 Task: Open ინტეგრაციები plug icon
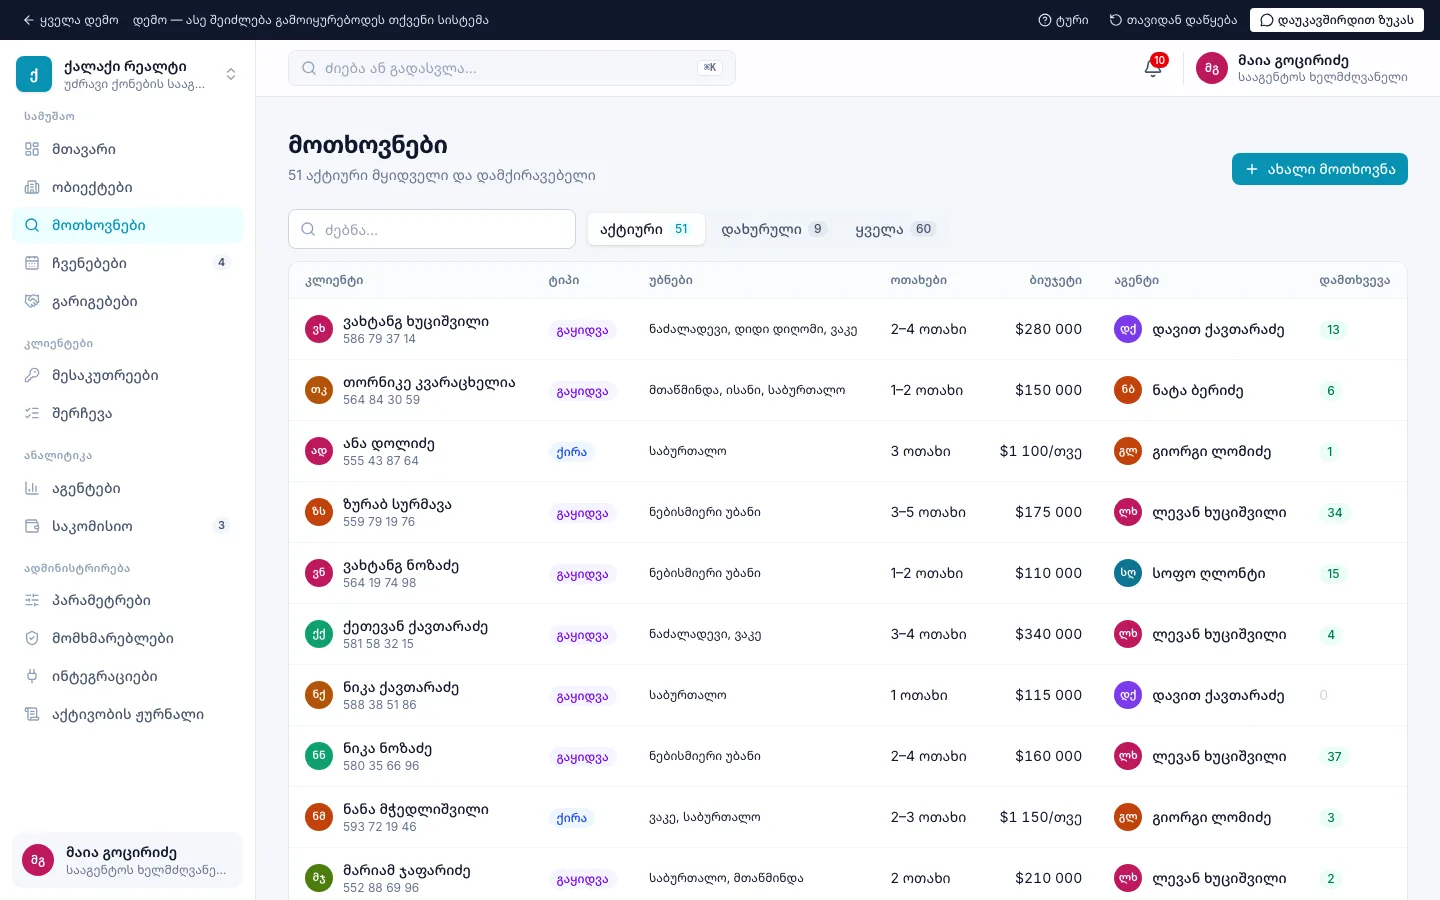coord(32,676)
